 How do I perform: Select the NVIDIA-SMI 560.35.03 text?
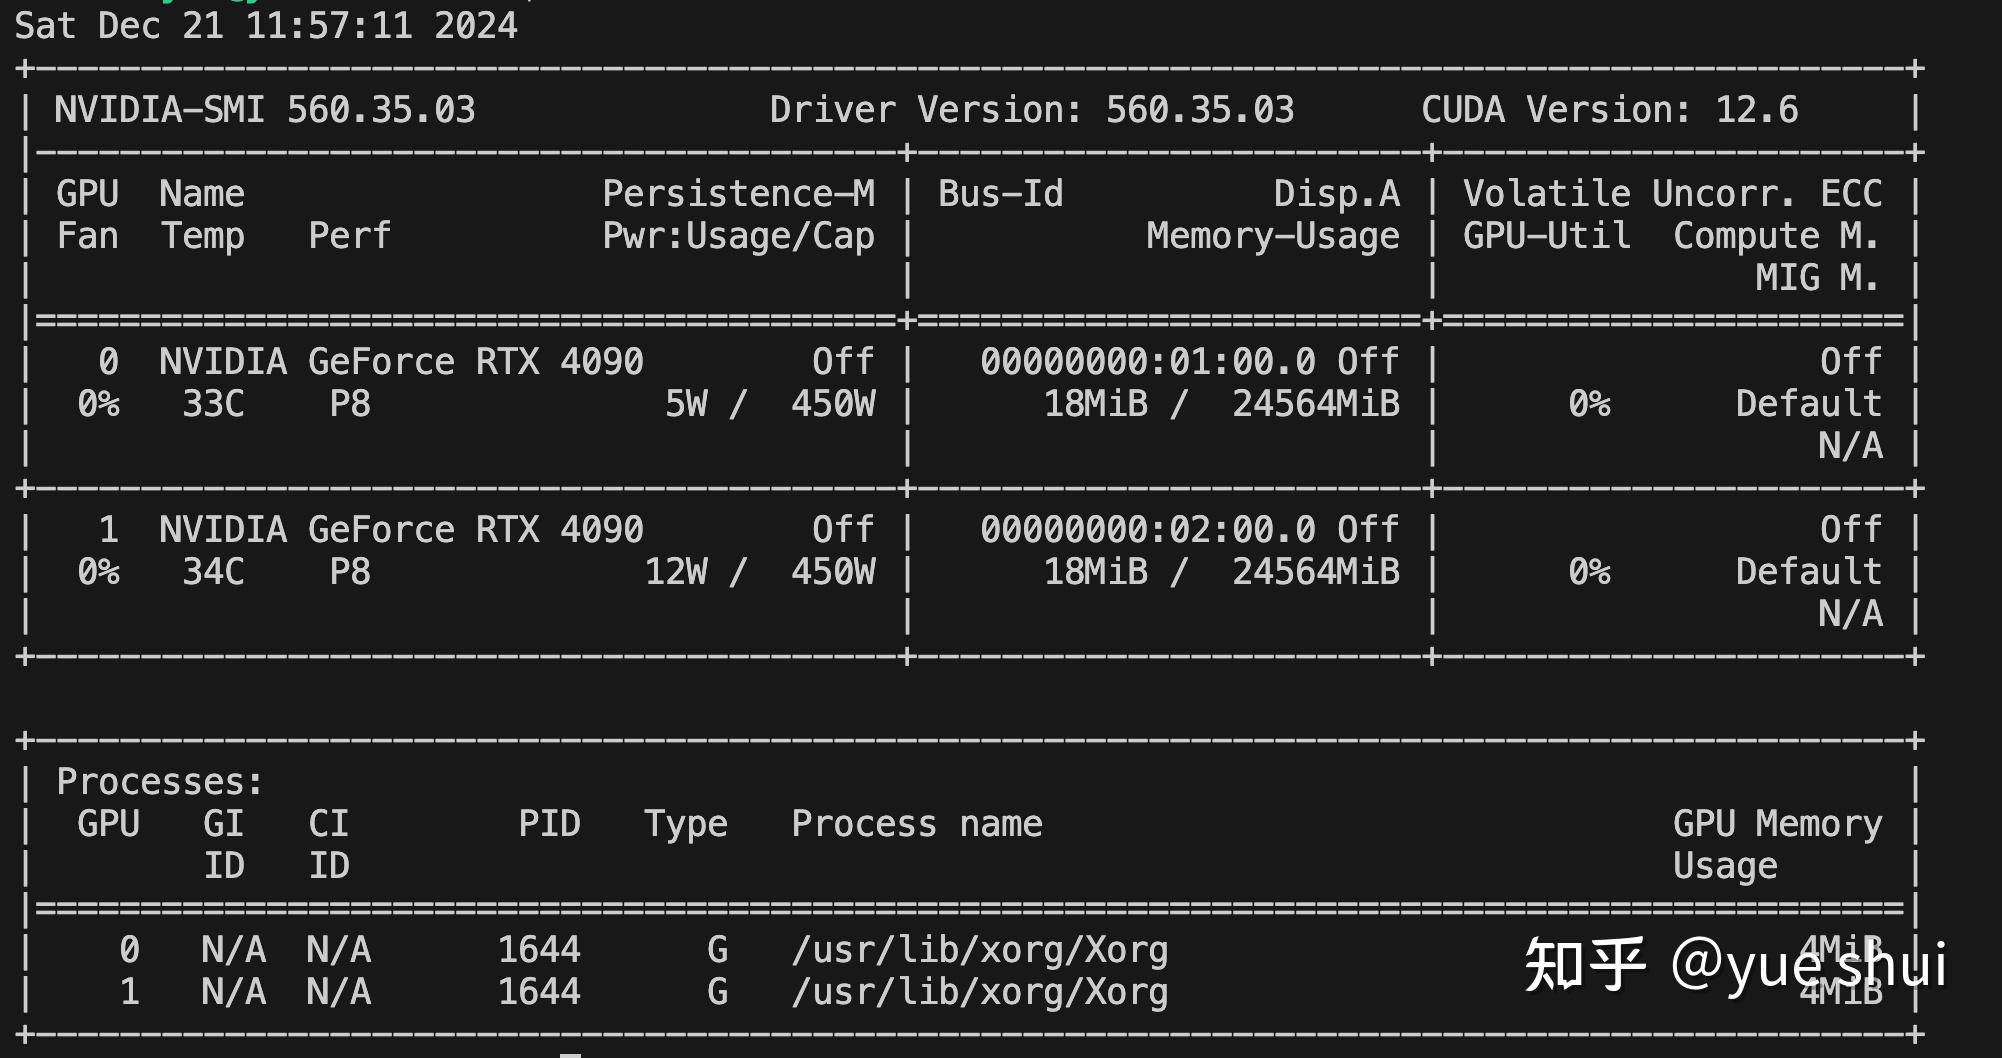[x=265, y=109]
